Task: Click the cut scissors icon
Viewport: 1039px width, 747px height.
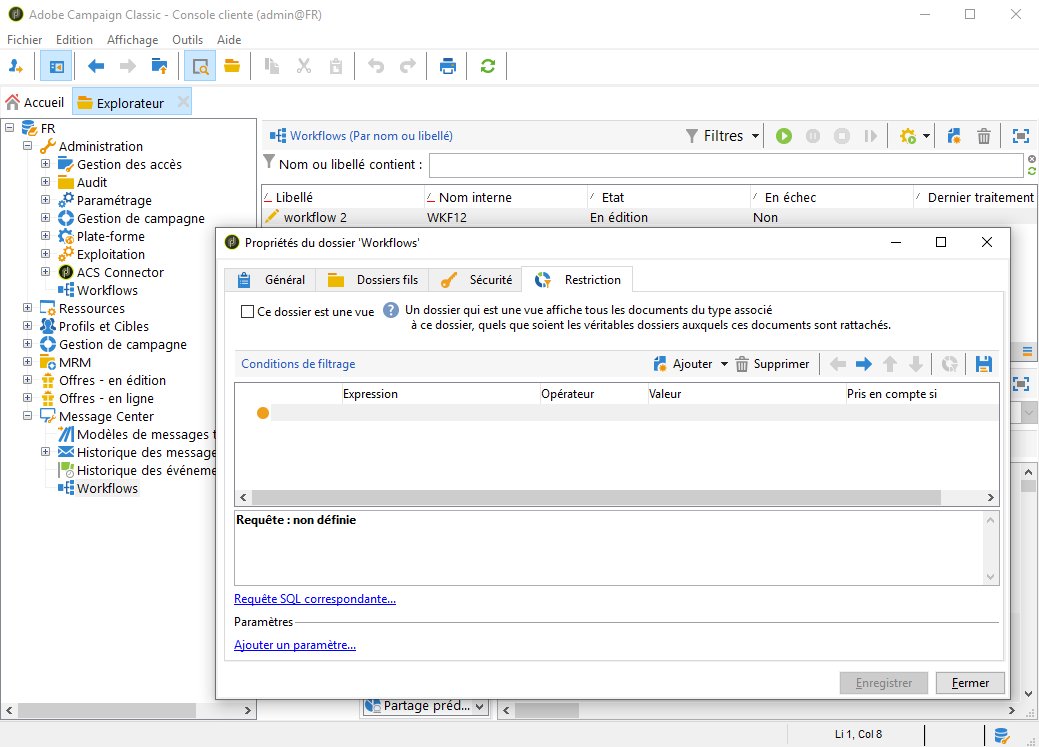Action: [x=303, y=66]
